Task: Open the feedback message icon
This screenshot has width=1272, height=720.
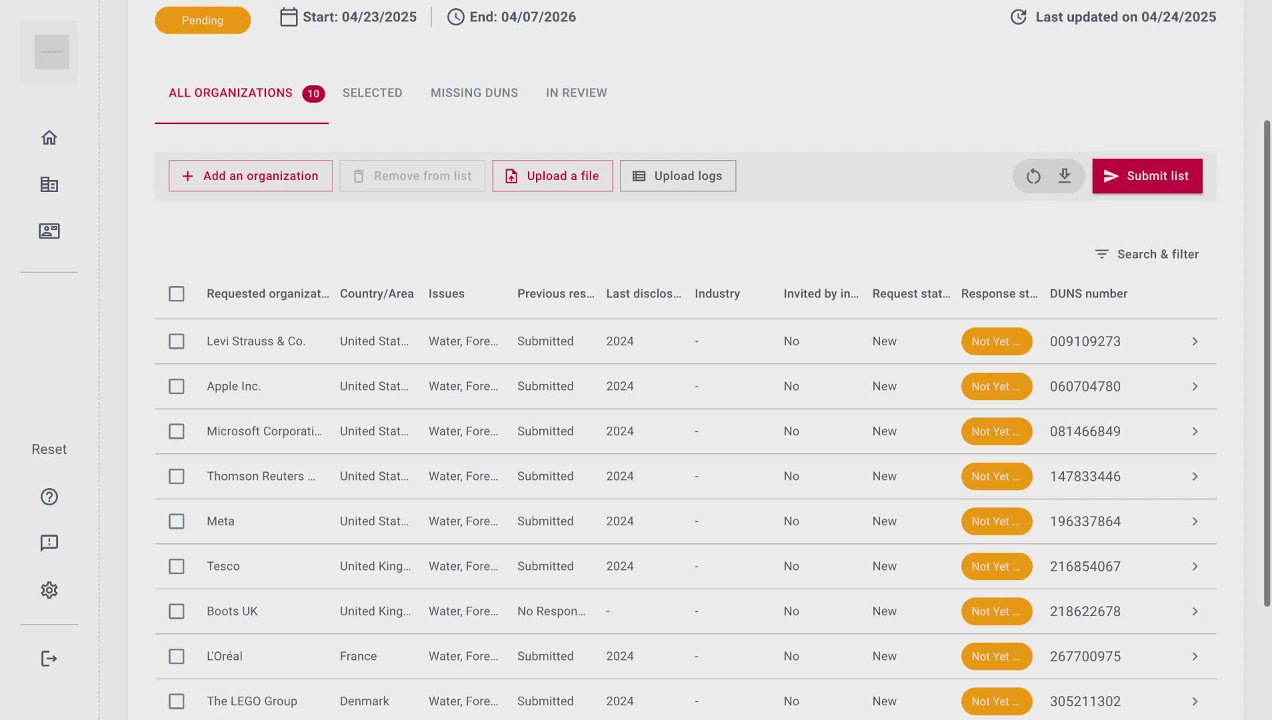Action: click(x=49, y=543)
